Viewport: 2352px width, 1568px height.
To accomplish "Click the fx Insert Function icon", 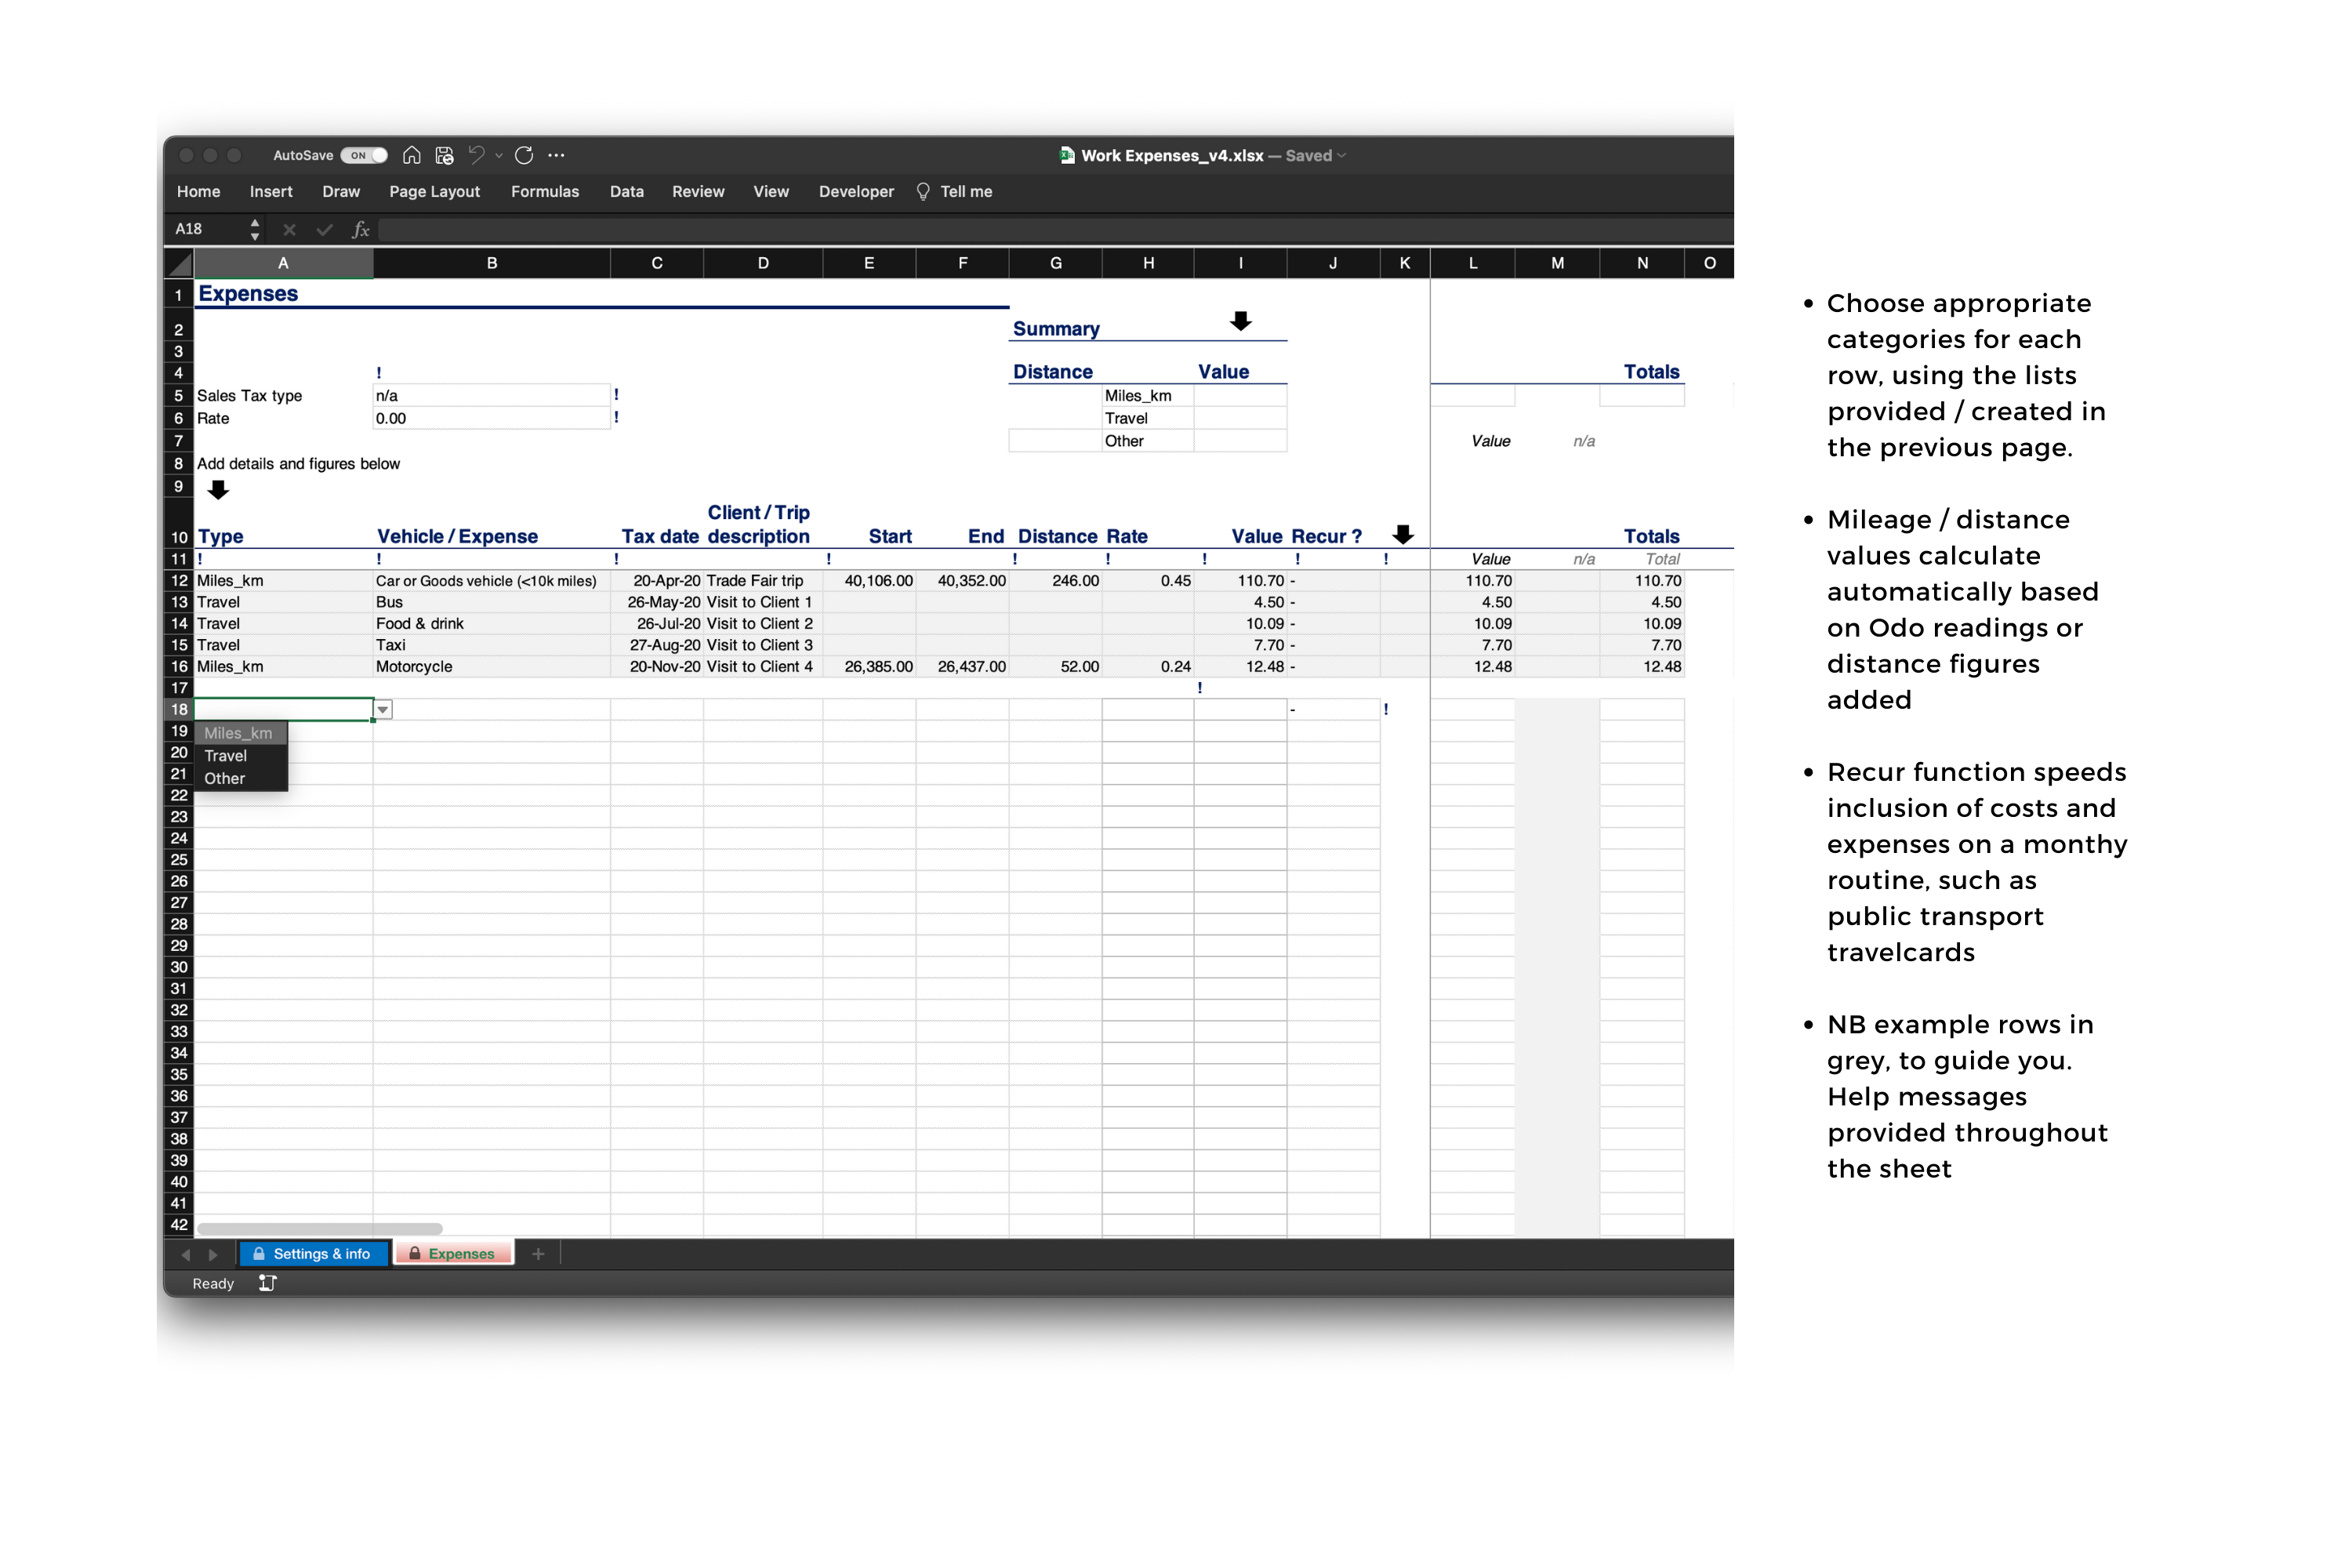I will [361, 229].
